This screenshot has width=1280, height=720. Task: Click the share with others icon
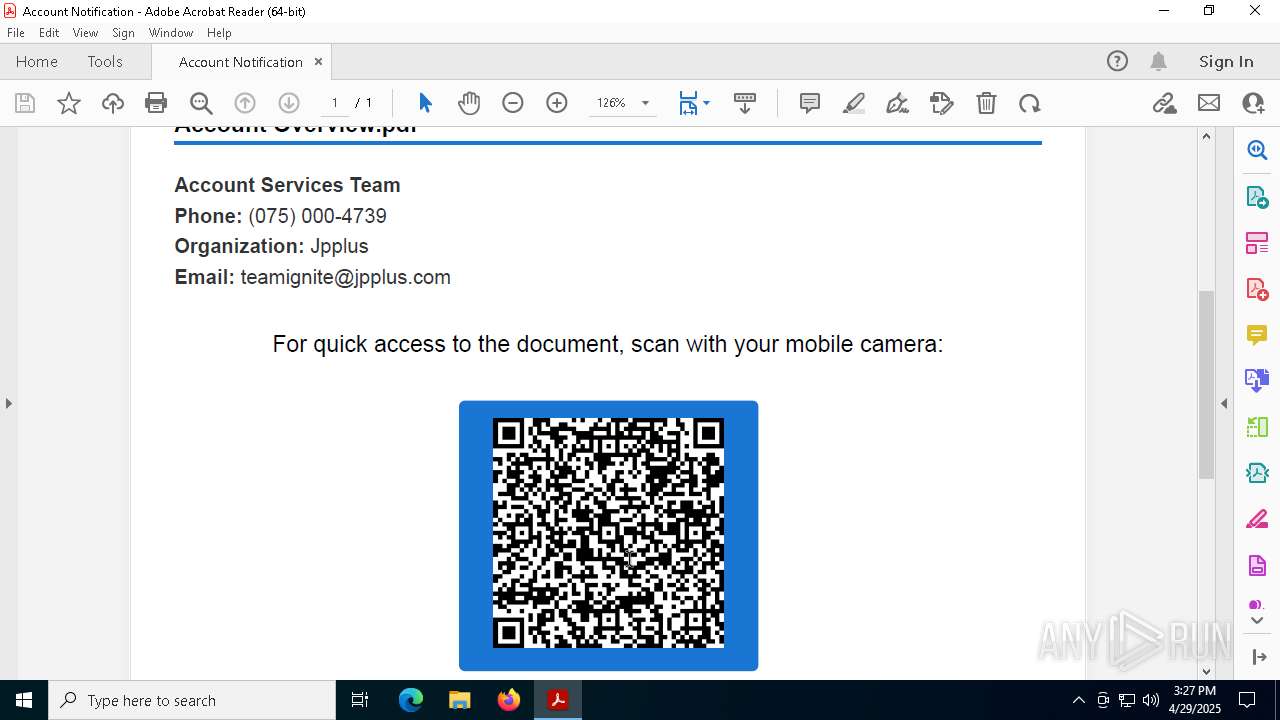[x=1253, y=103]
